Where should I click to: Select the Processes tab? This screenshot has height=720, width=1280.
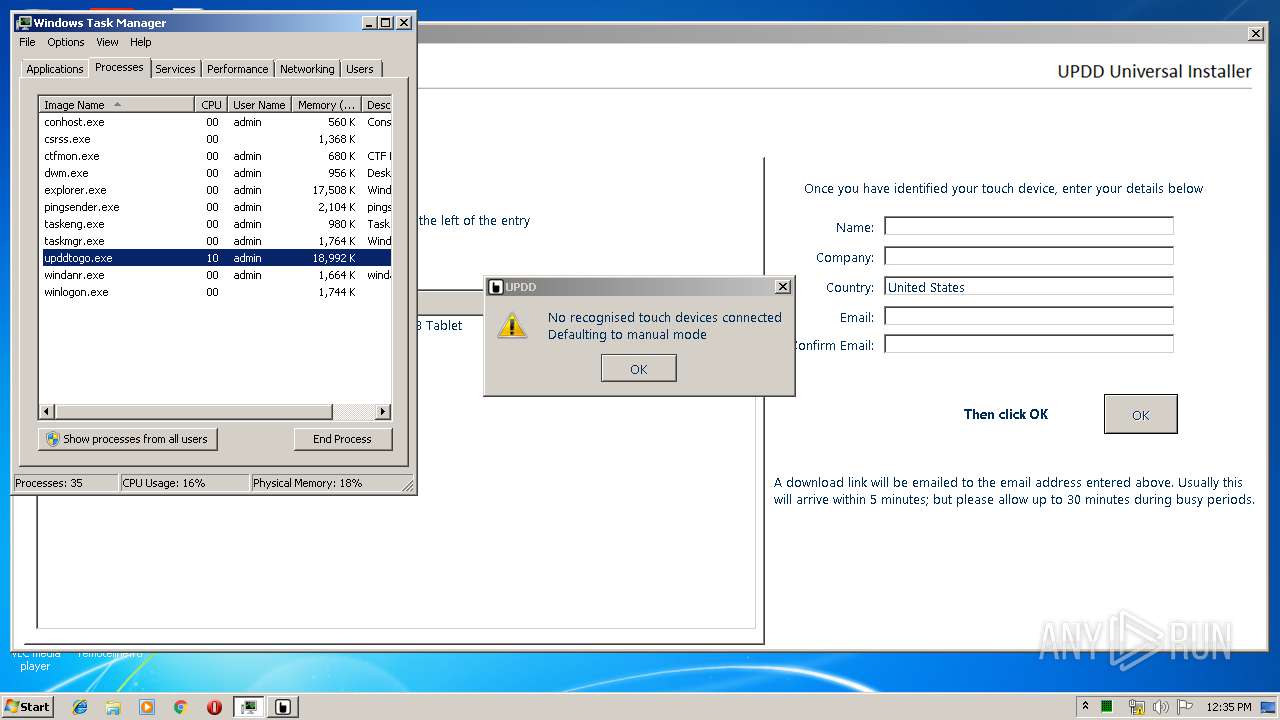click(119, 67)
